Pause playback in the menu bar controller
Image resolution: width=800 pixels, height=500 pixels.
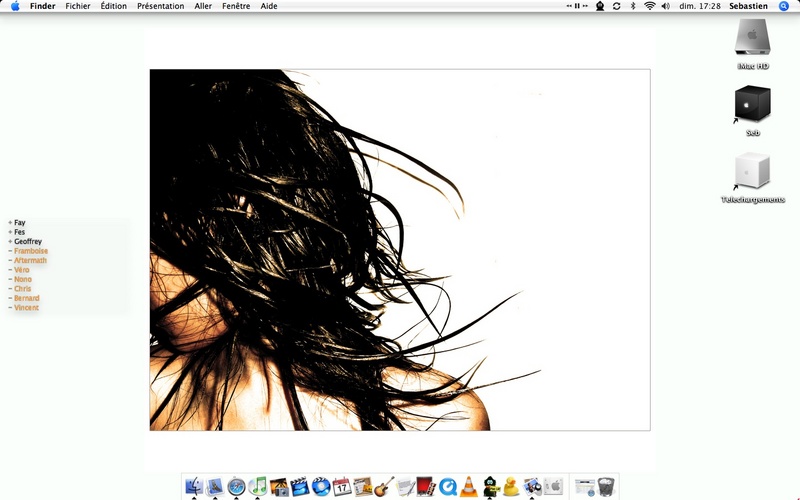[577, 6]
